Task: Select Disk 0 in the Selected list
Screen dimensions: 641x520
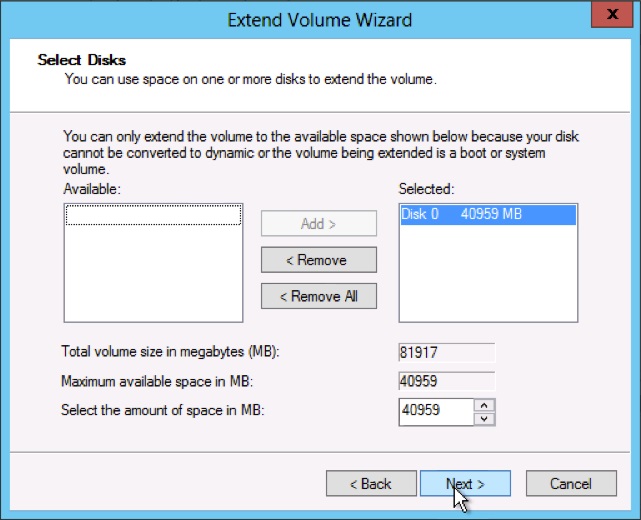Action: tap(487, 214)
